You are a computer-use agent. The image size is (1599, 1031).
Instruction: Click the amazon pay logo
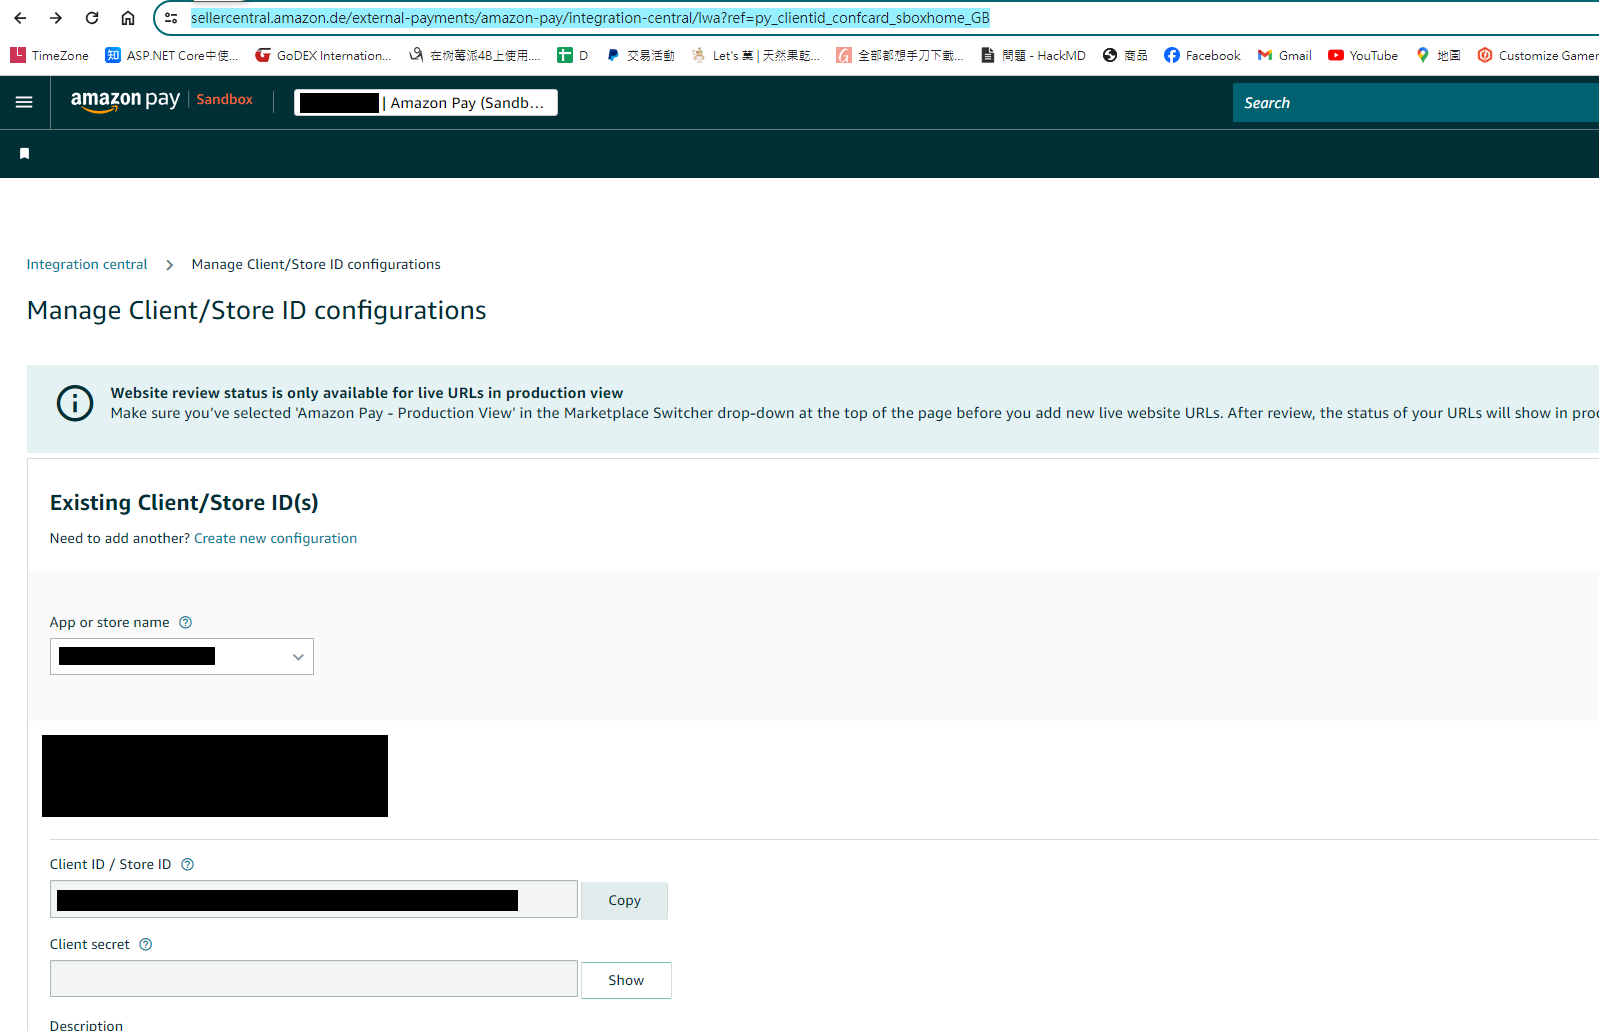pos(125,100)
